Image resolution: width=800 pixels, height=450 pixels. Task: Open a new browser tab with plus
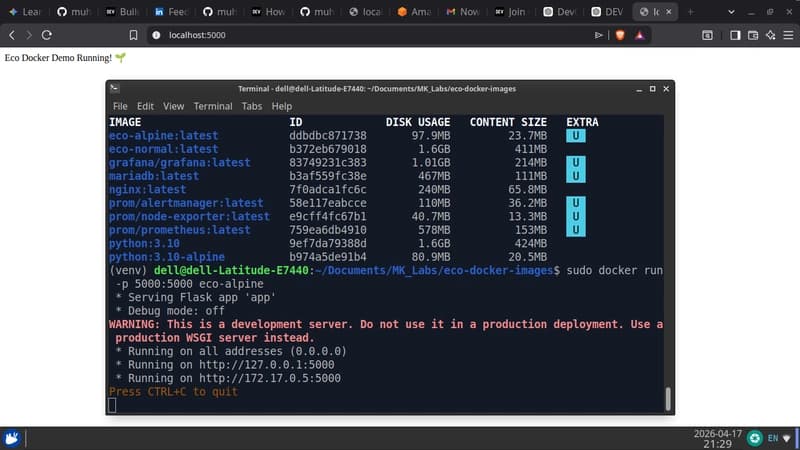[690, 11]
